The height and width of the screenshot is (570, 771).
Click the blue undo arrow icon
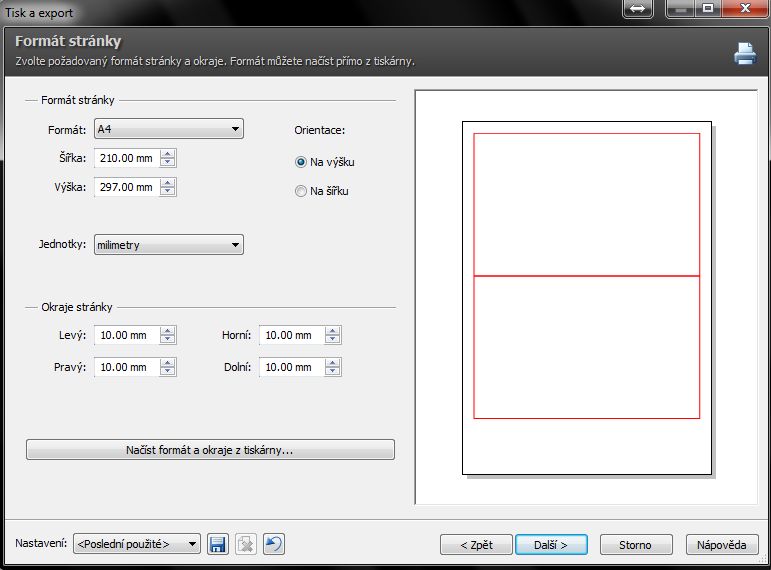click(273, 544)
